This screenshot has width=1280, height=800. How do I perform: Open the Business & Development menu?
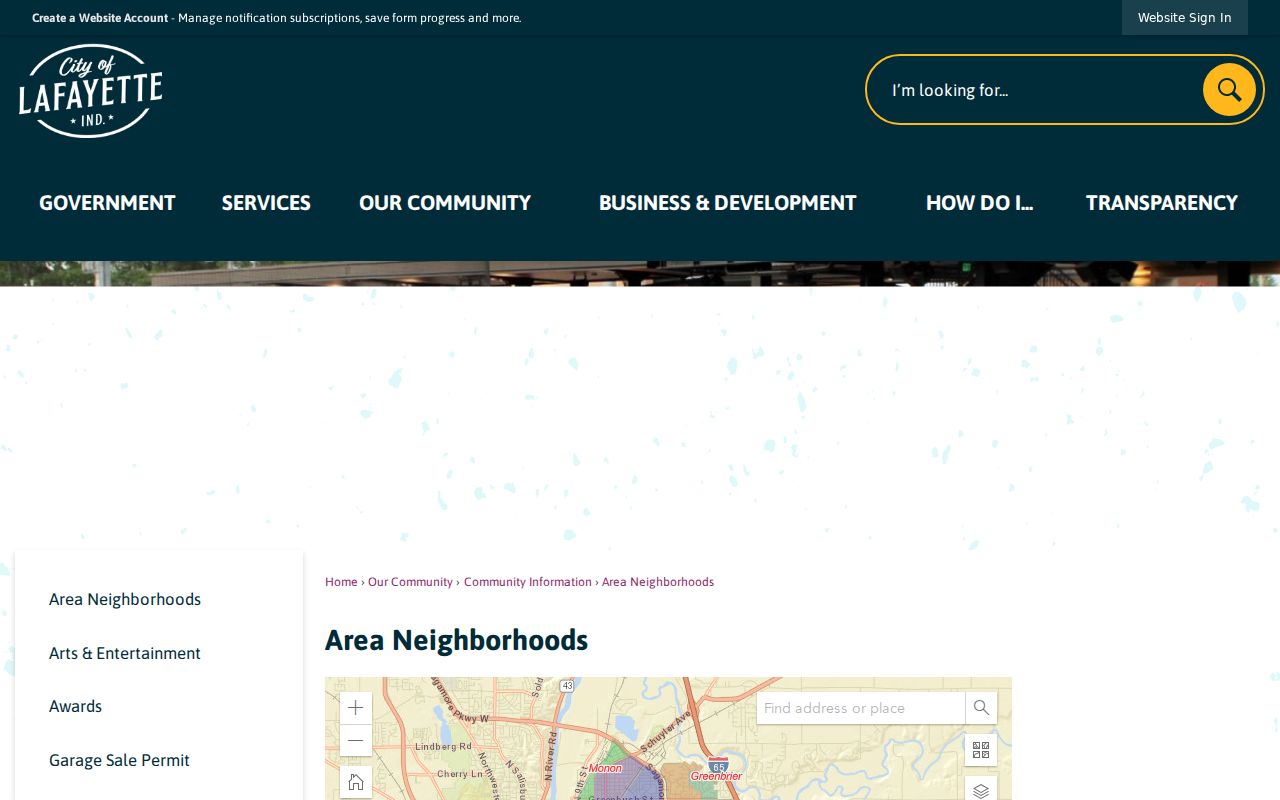[727, 203]
